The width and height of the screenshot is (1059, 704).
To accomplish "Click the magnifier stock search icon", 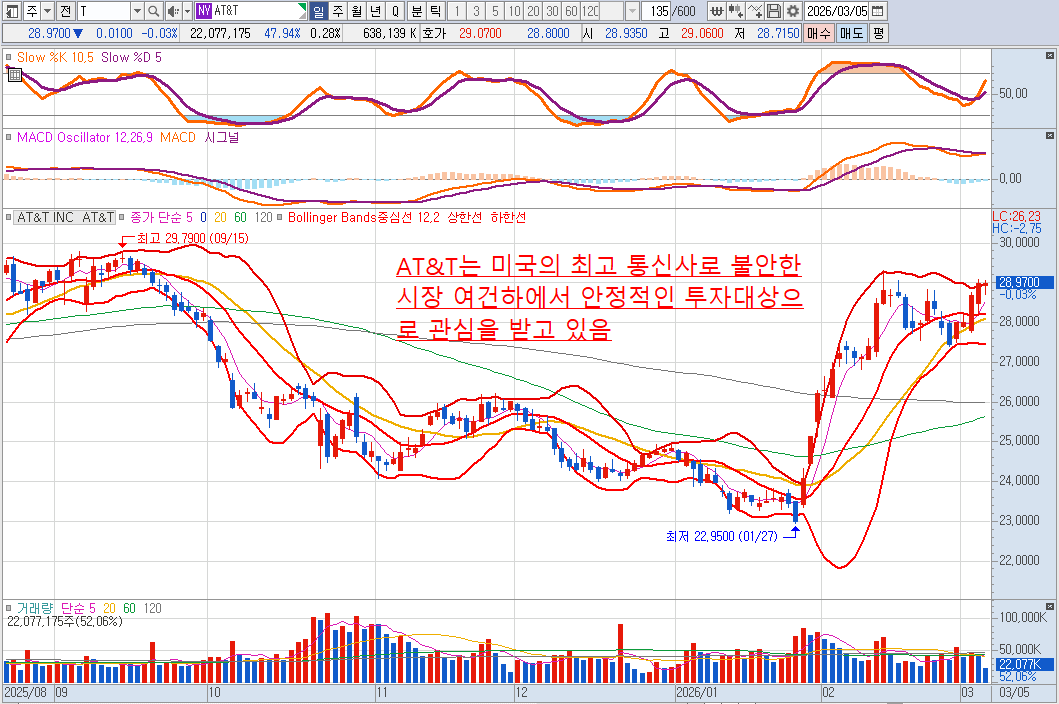I will tap(153, 11).
